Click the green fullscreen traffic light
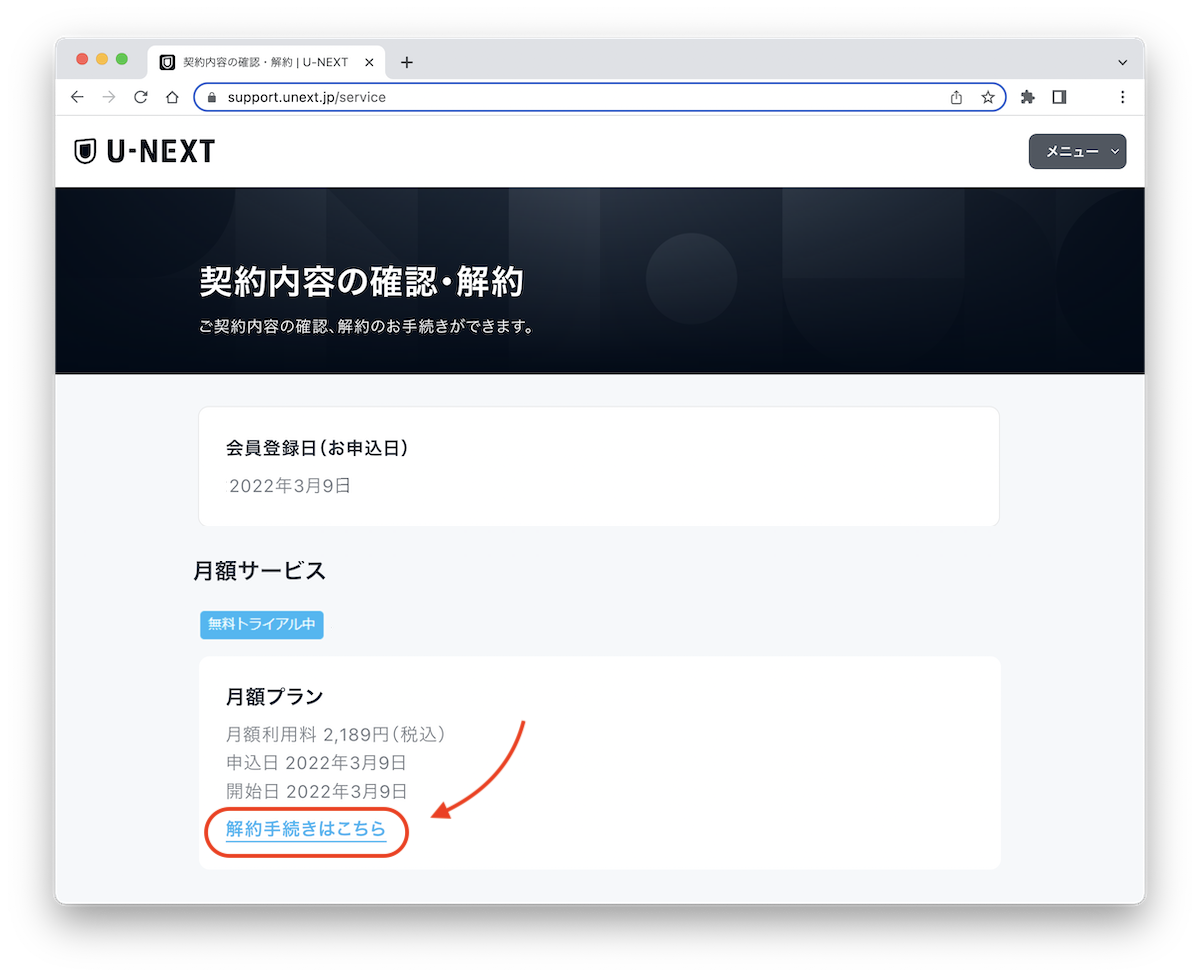Image resolution: width=1200 pixels, height=977 pixels. (x=122, y=59)
